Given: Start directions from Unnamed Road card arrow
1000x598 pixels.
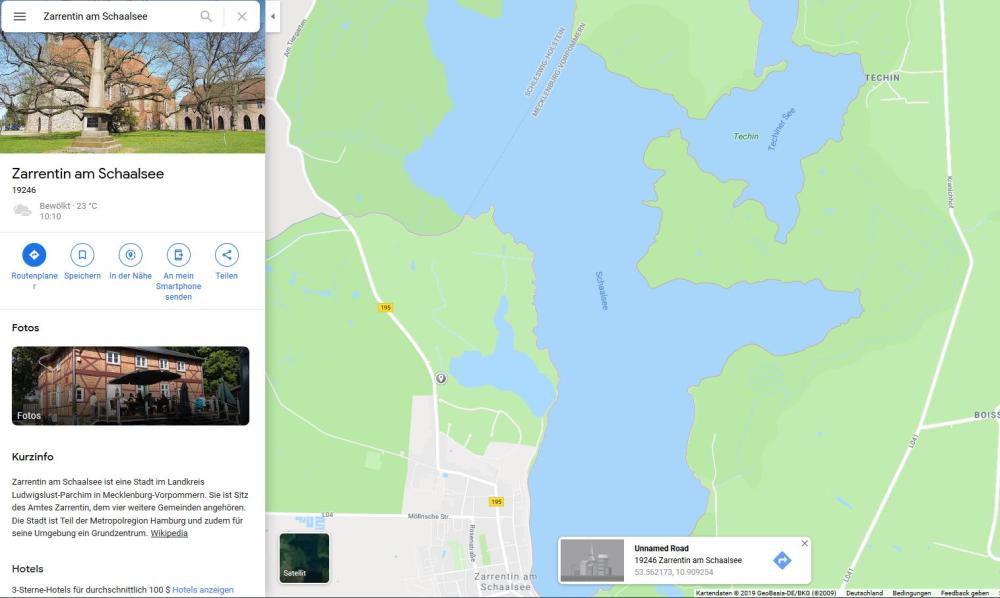Looking at the screenshot, I should pos(782,560).
